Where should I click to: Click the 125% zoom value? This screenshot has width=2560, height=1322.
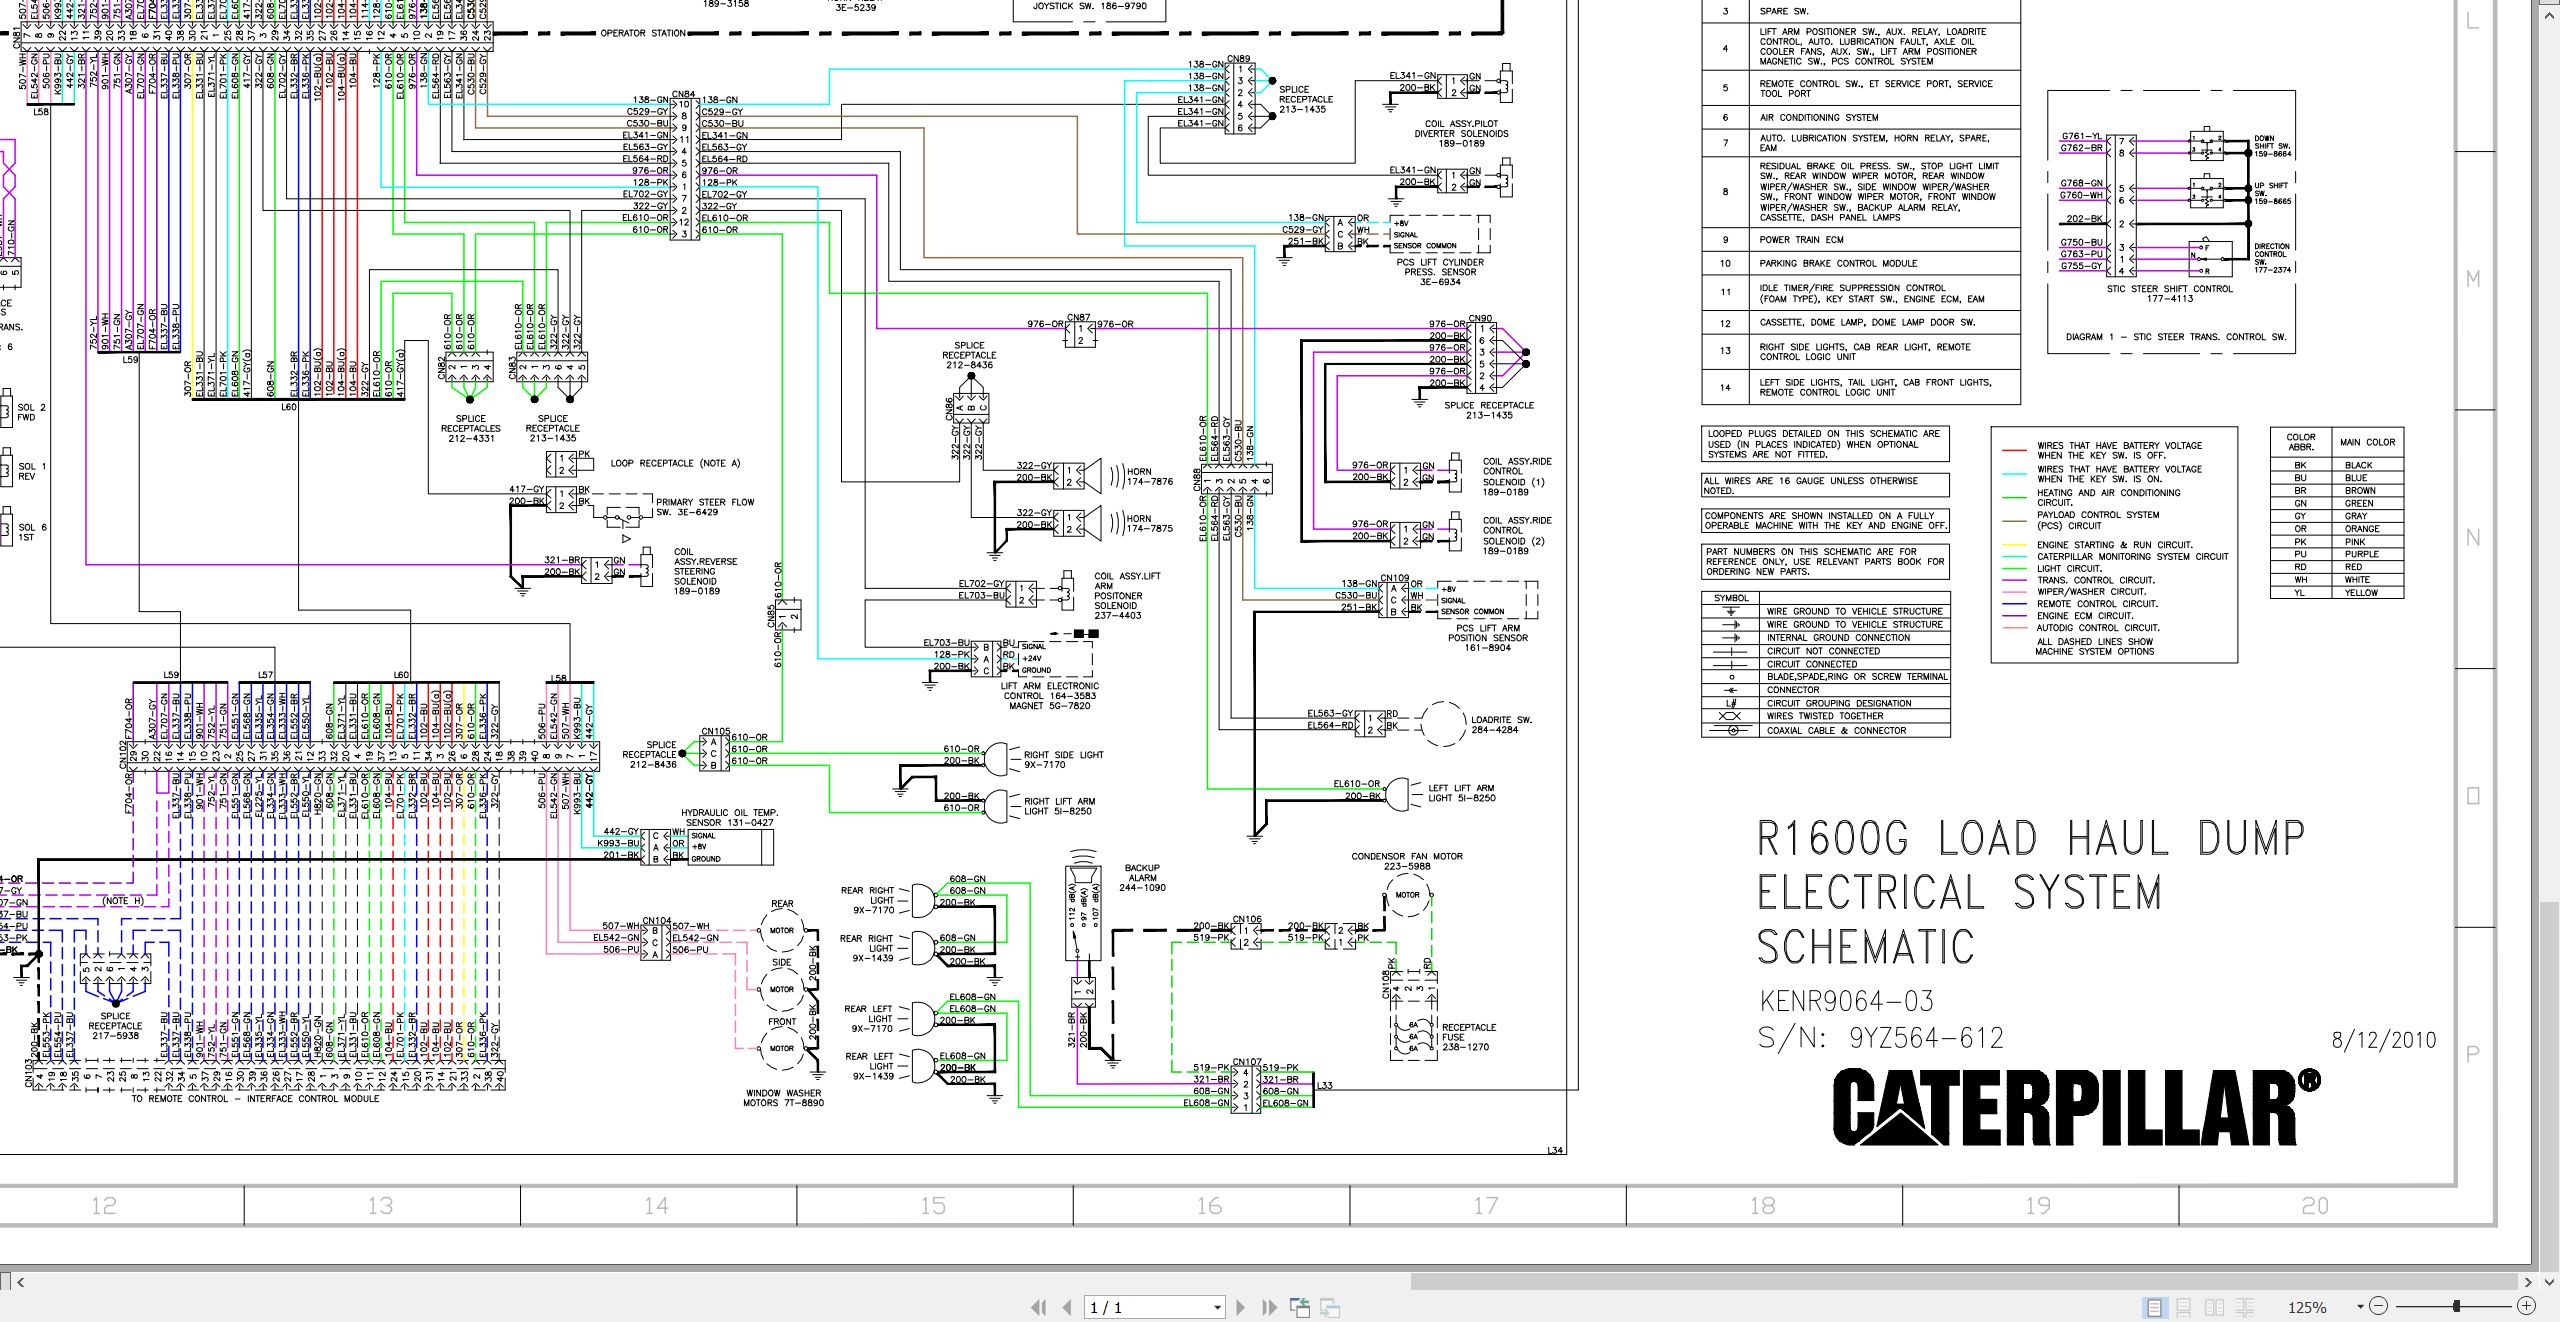click(x=2307, y=1307)
